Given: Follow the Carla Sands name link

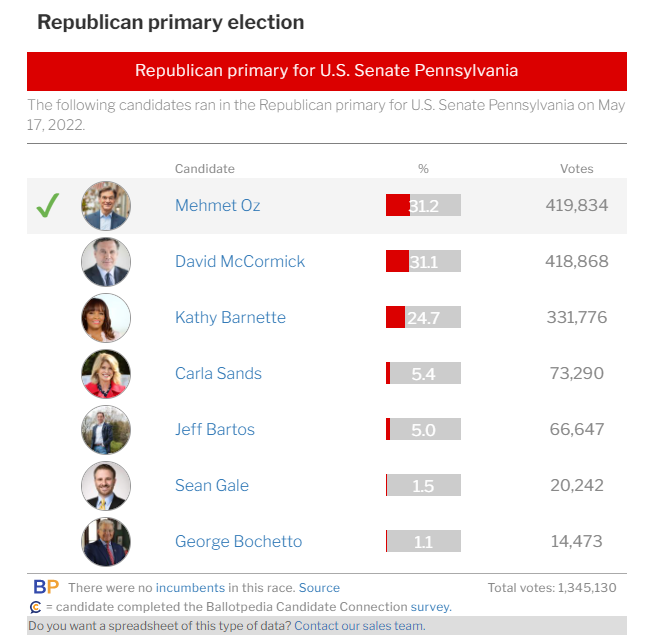Looking at the screenshot, I should (218, 373).
